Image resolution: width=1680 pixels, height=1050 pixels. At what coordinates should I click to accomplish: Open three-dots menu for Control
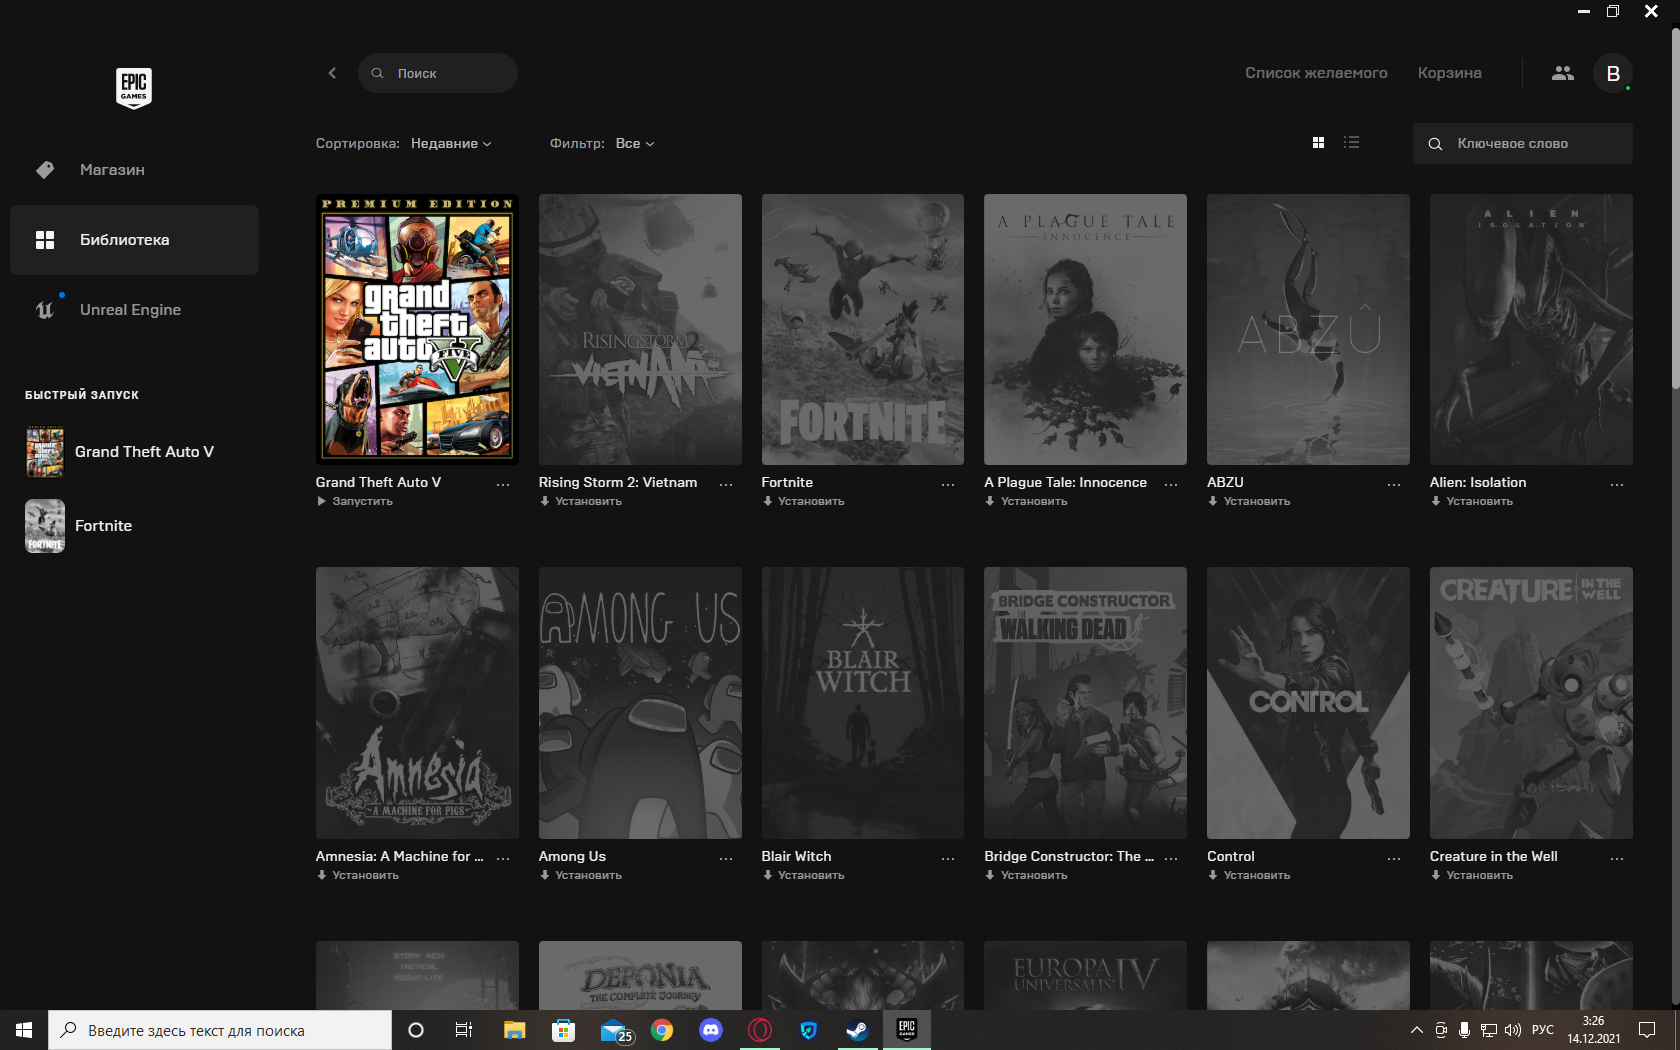coord(1394,858)
